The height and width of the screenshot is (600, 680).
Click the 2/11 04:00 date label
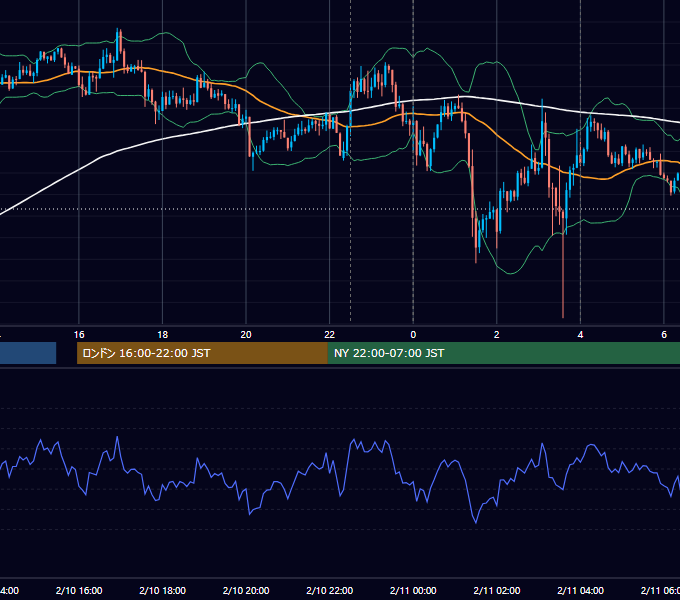(580, 590)
